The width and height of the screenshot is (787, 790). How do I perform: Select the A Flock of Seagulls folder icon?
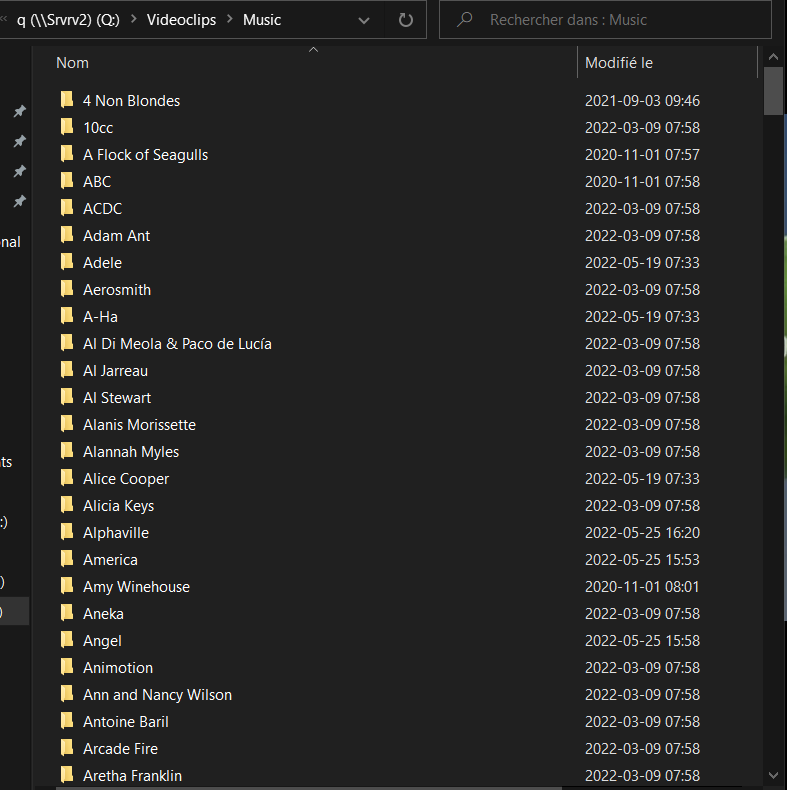[67, 154]
